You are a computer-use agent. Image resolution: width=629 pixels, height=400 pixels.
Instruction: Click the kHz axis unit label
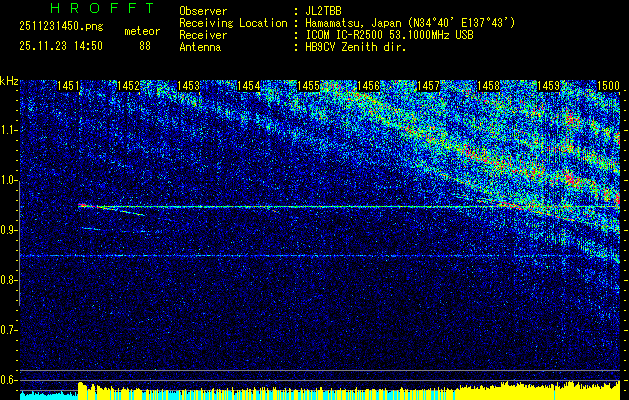coord(9,80)
